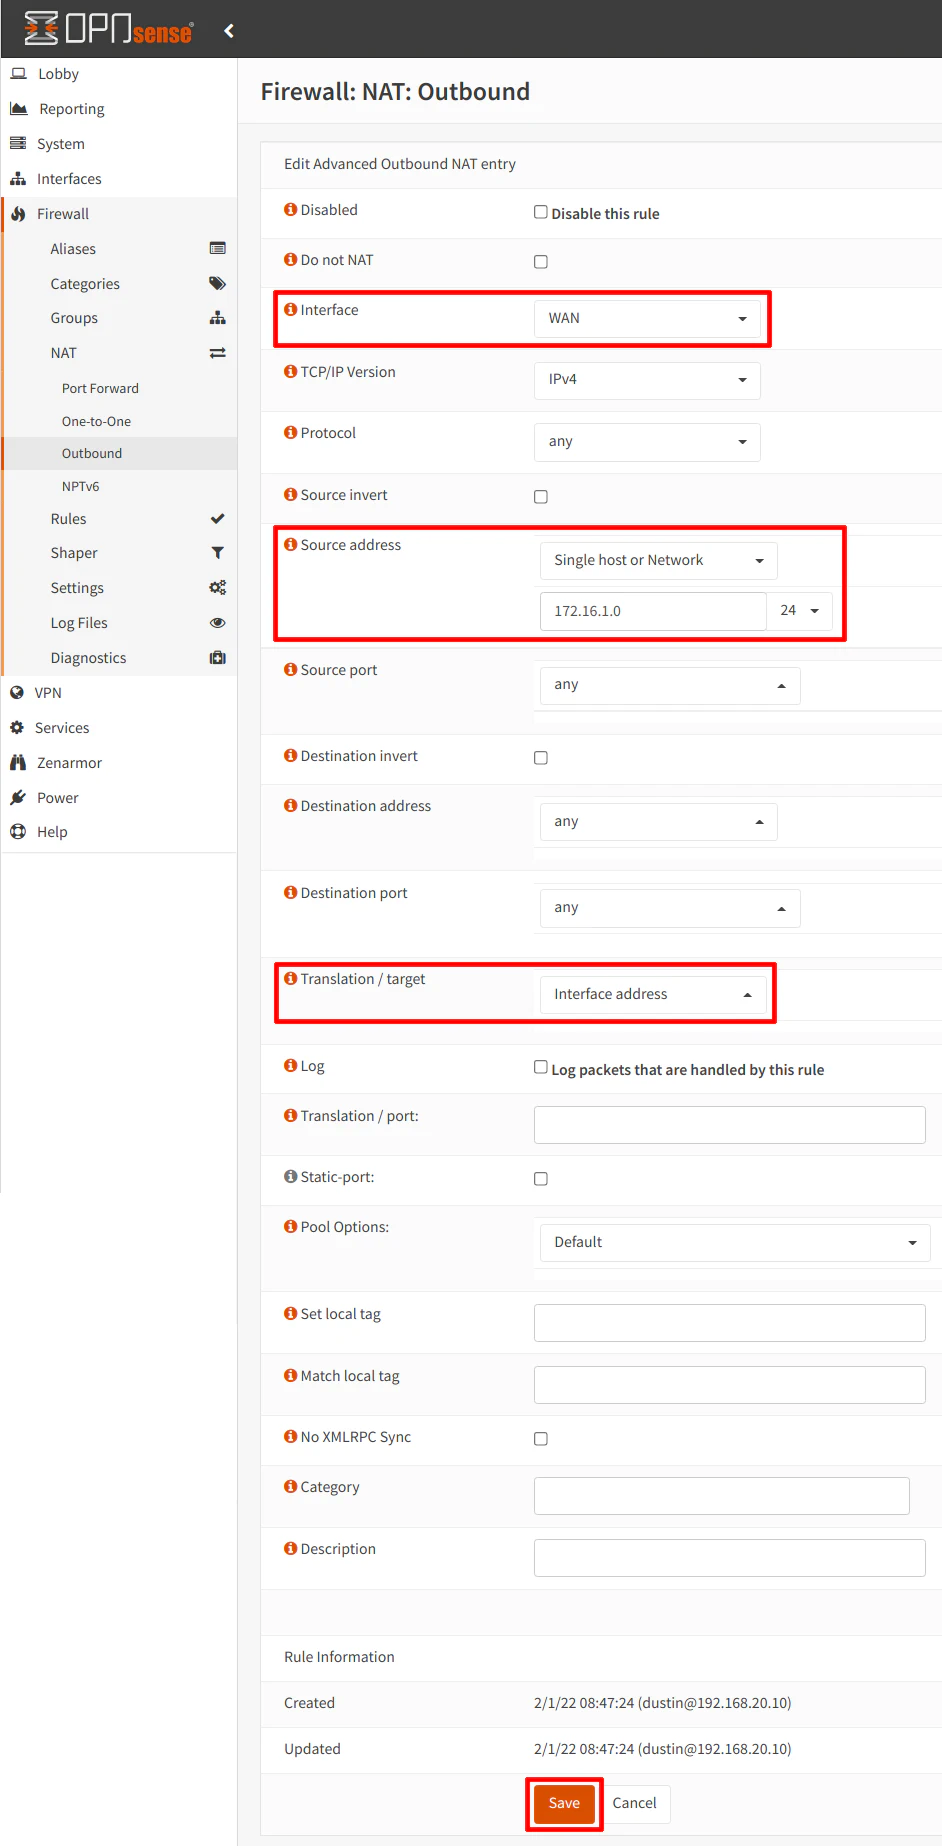The height and width of the screenshot is (1846, 942).
Task: Click the OPNsense logo
Action: 108,29
